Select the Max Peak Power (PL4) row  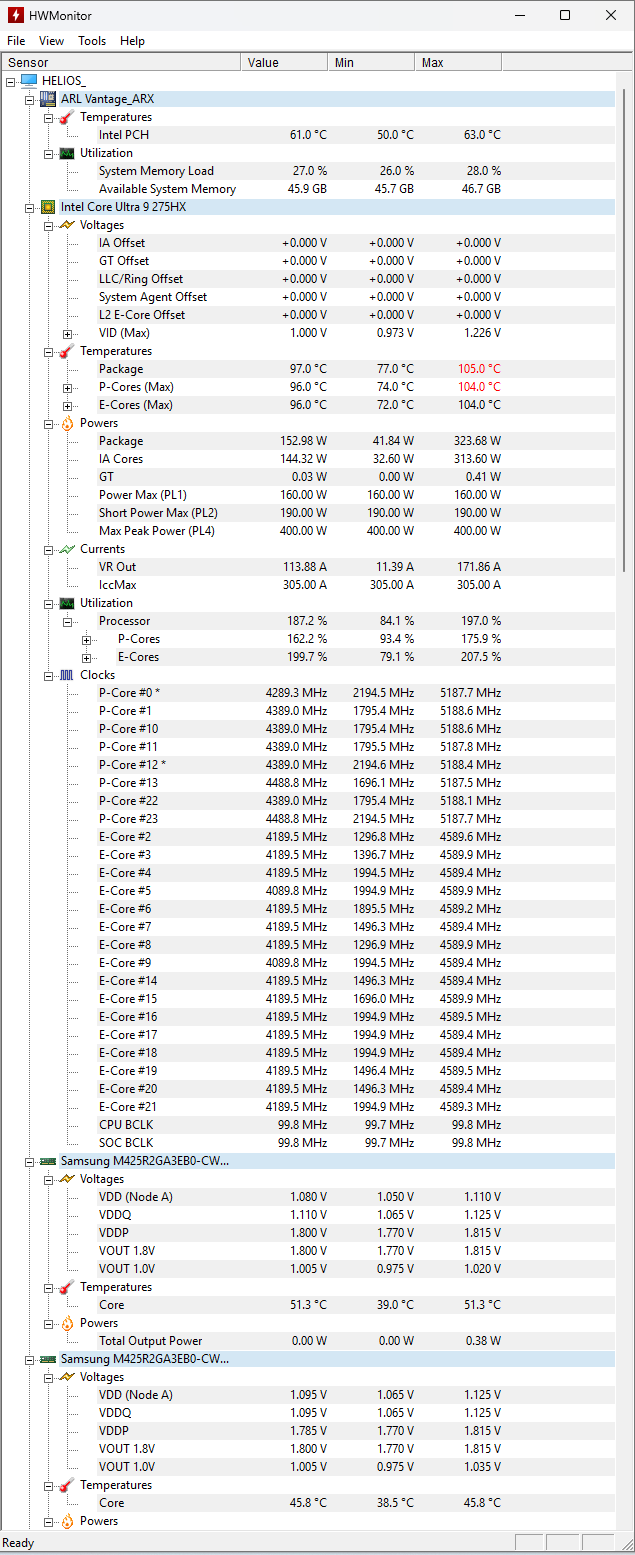(x=309, y=531)
